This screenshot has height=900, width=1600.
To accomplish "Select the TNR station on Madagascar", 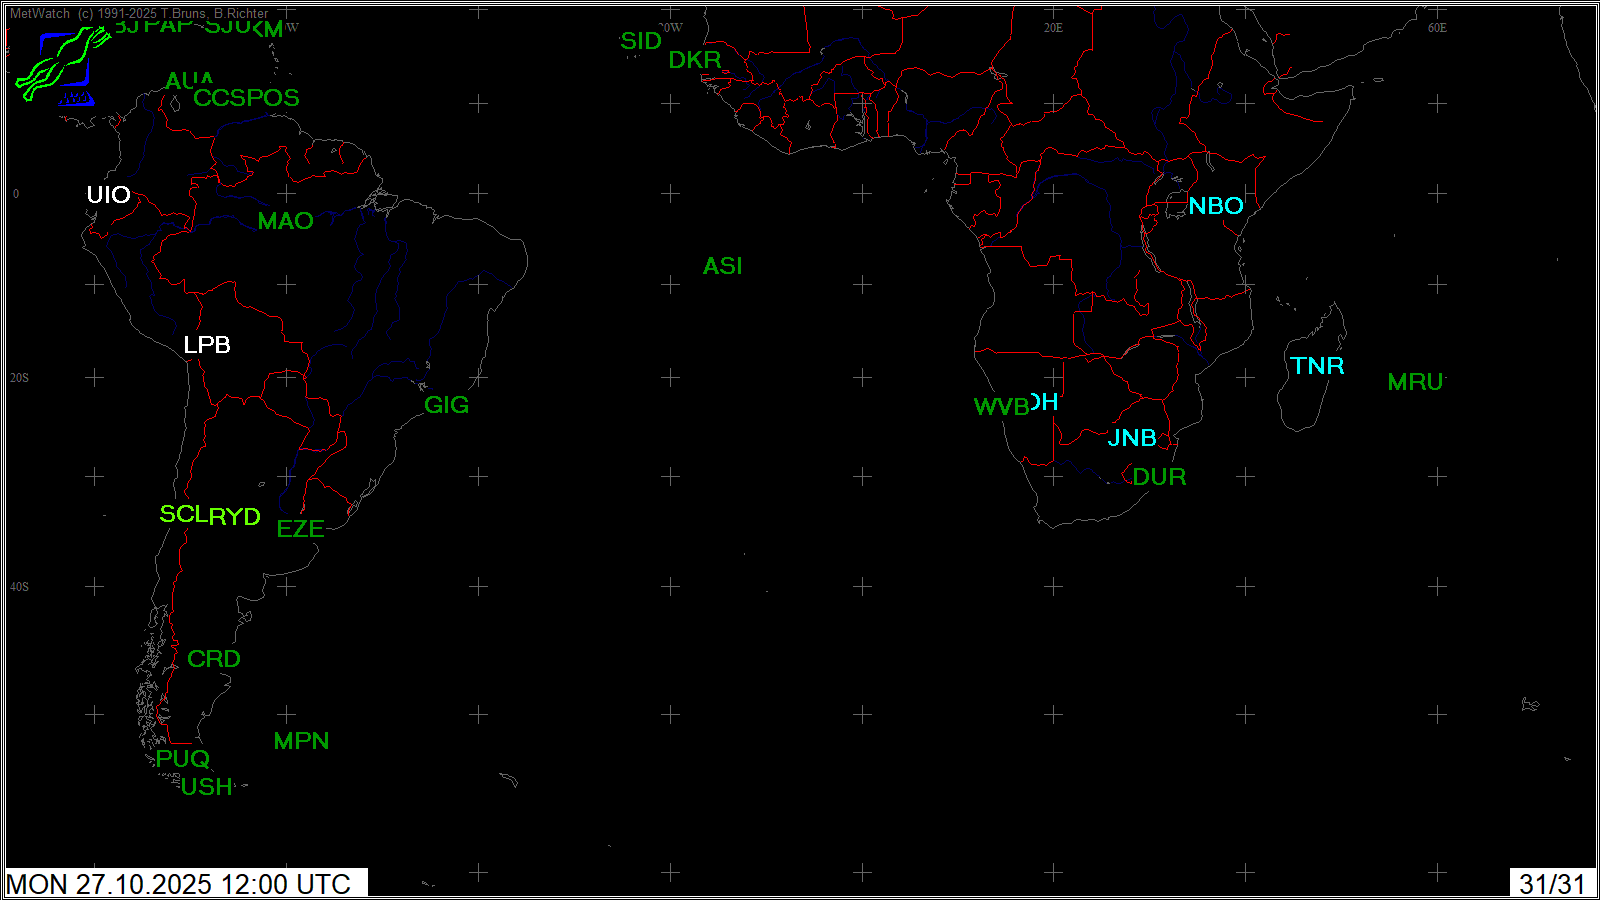I will [x=1317, y=366].
